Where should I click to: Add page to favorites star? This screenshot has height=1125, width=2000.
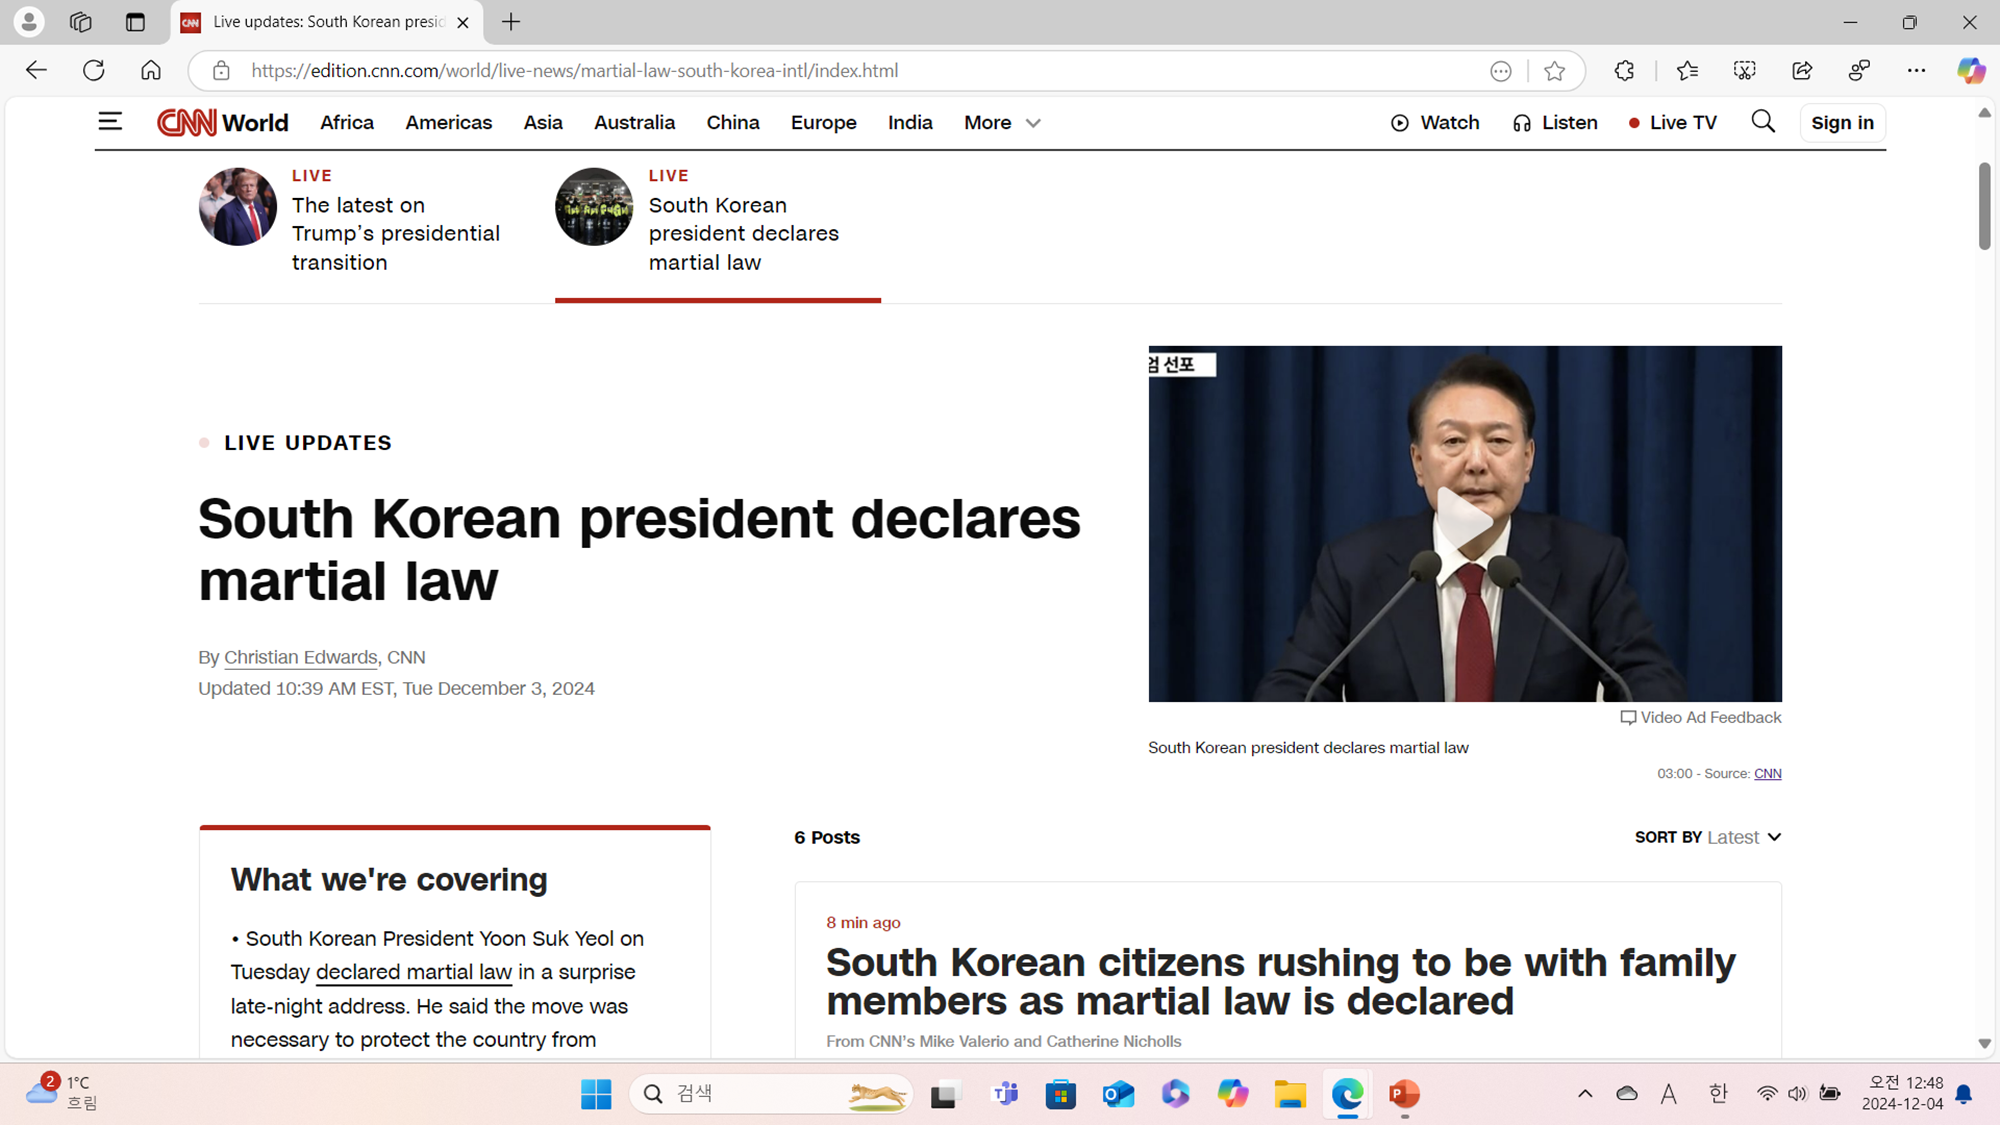(x=1554, y=71)
